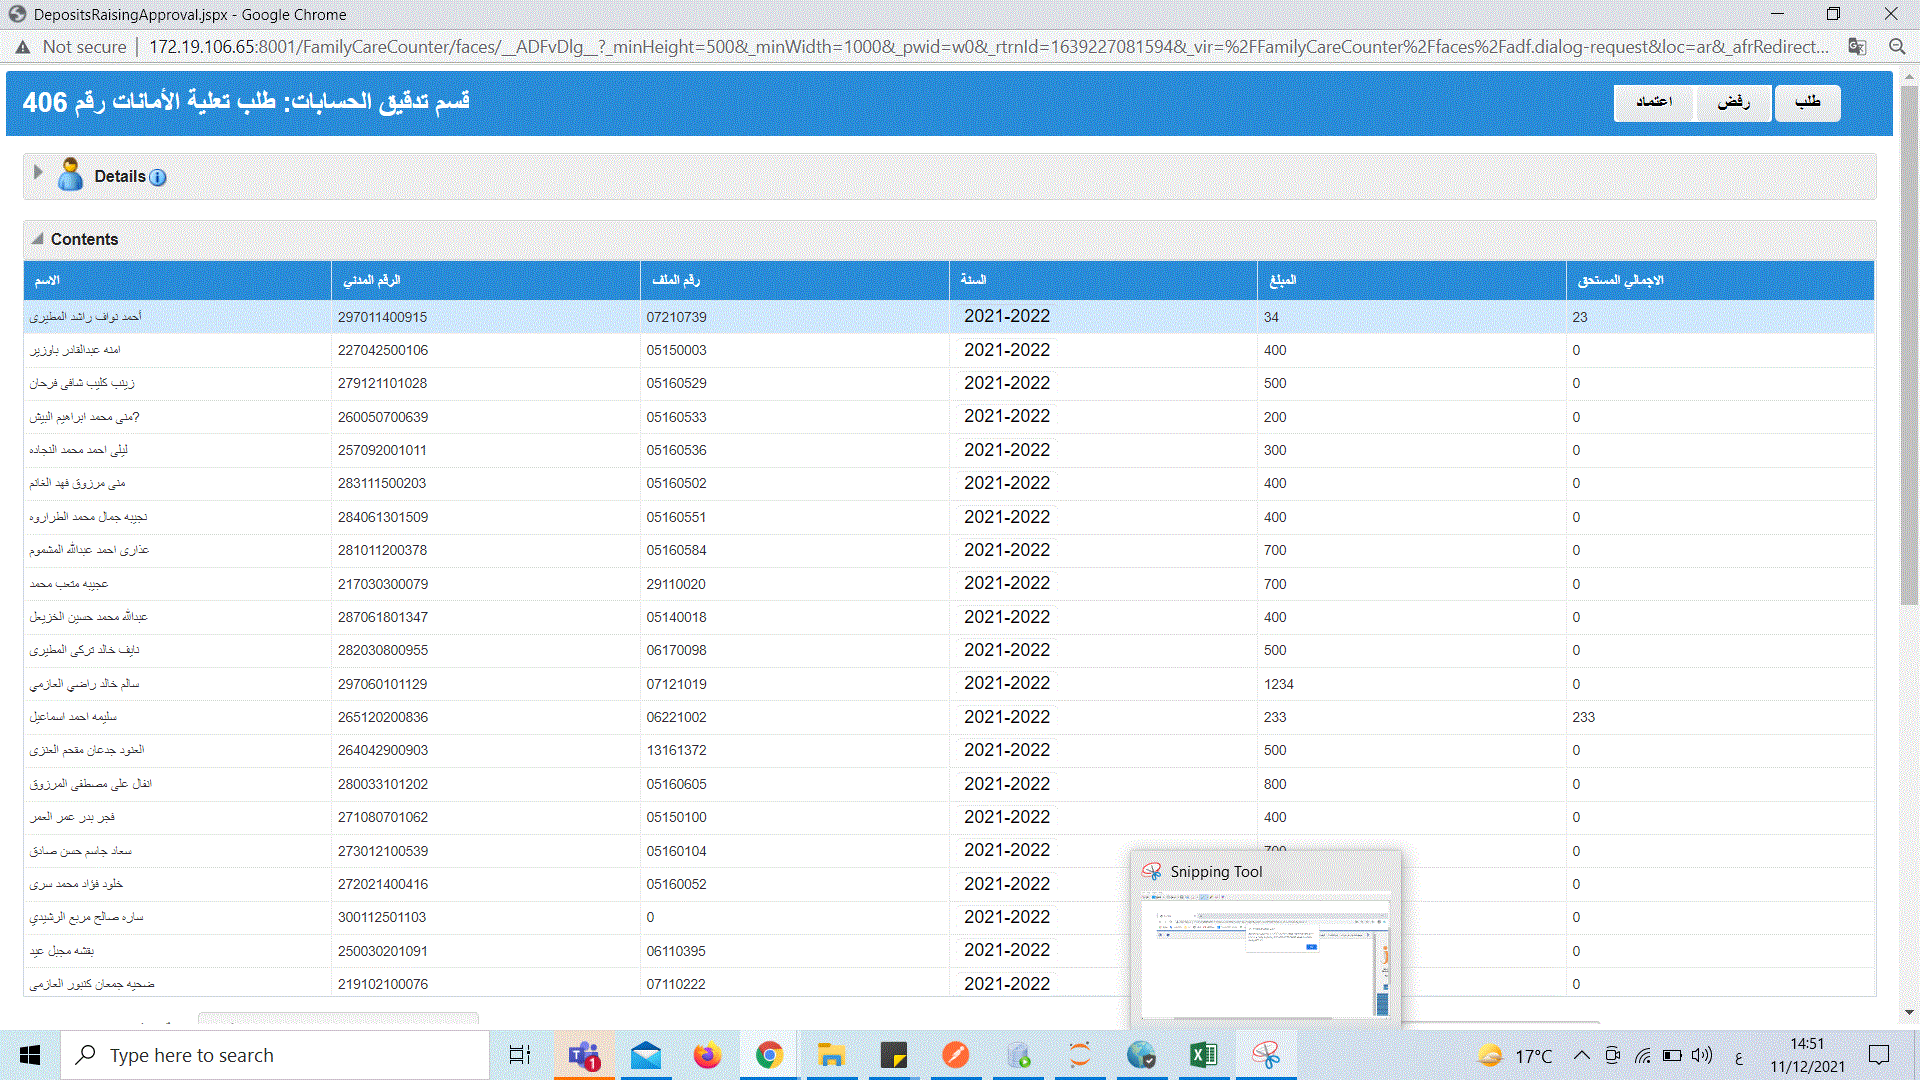
Task: Expand the Details section triangle
Action: pyautogui.click(x=38, y=172)
